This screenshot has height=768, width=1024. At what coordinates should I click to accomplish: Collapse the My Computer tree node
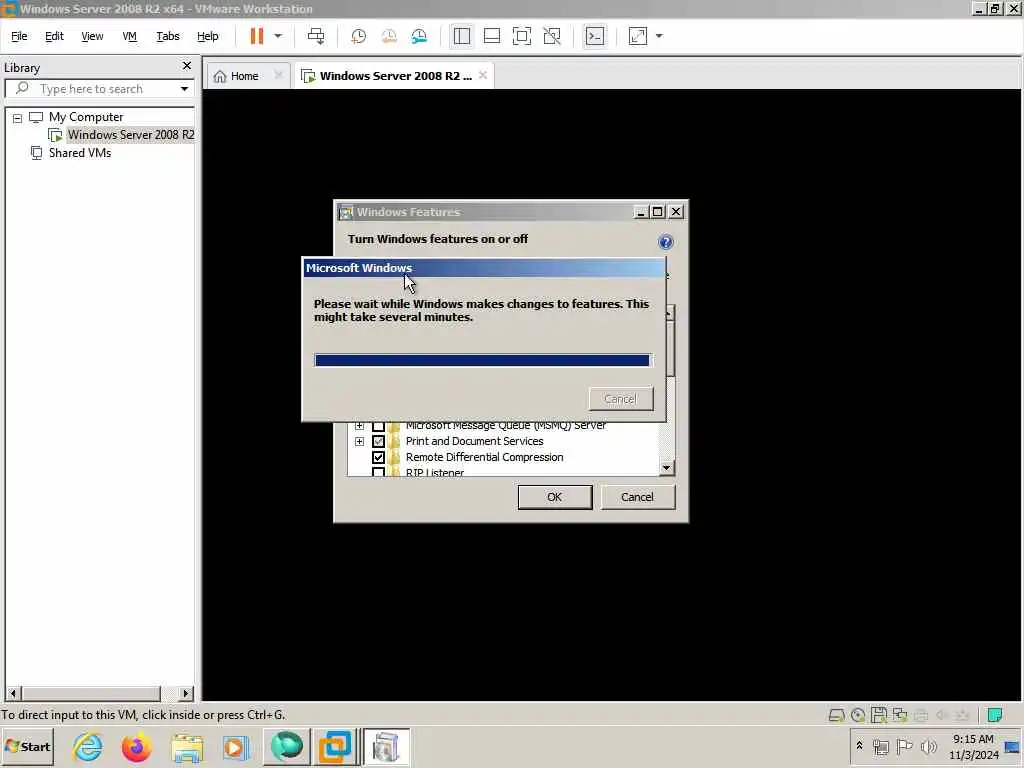click(18, 118)
